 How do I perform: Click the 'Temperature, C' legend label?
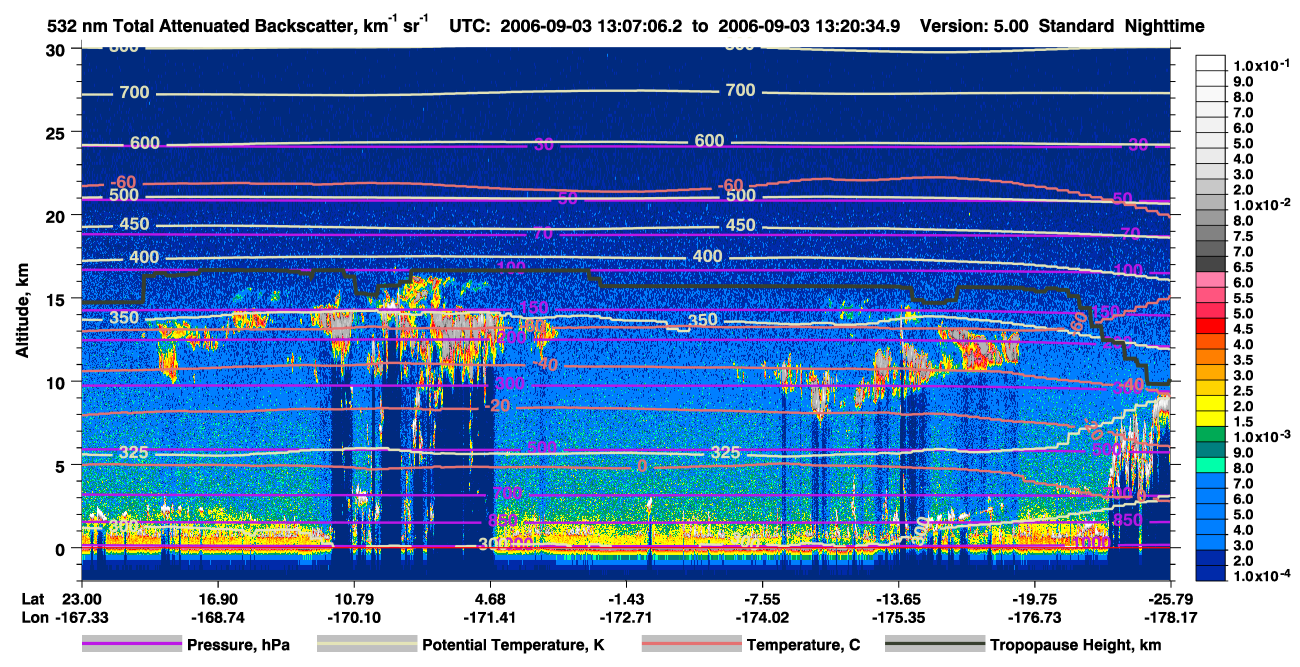click(803, 645)
